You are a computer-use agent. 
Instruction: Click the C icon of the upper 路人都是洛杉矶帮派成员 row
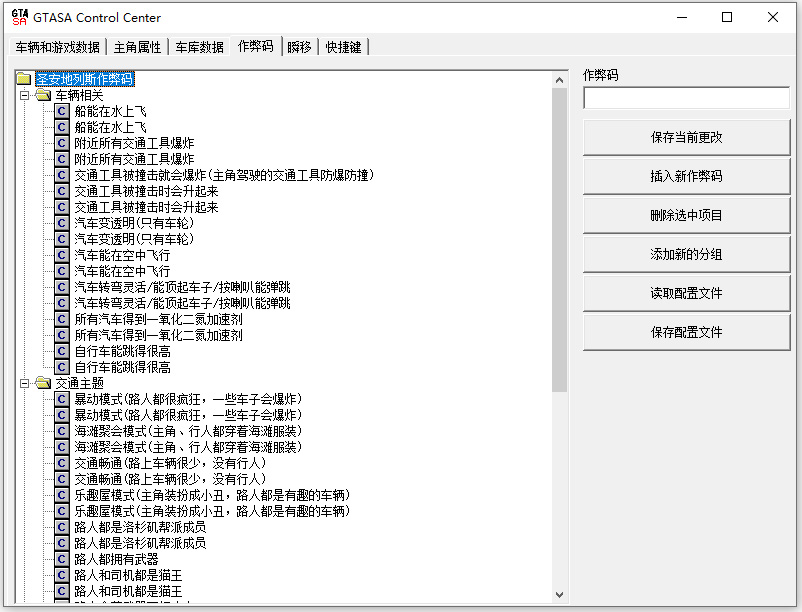[62, 527]
